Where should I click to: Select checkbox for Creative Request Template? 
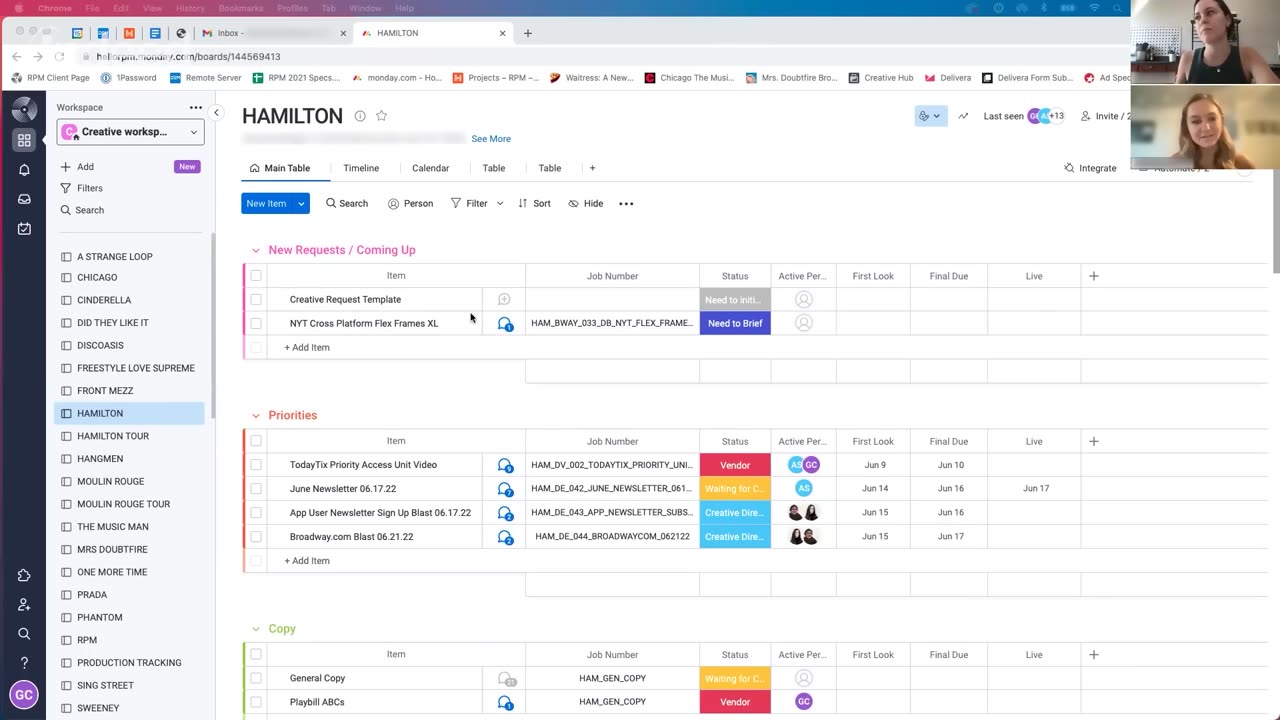256,299
